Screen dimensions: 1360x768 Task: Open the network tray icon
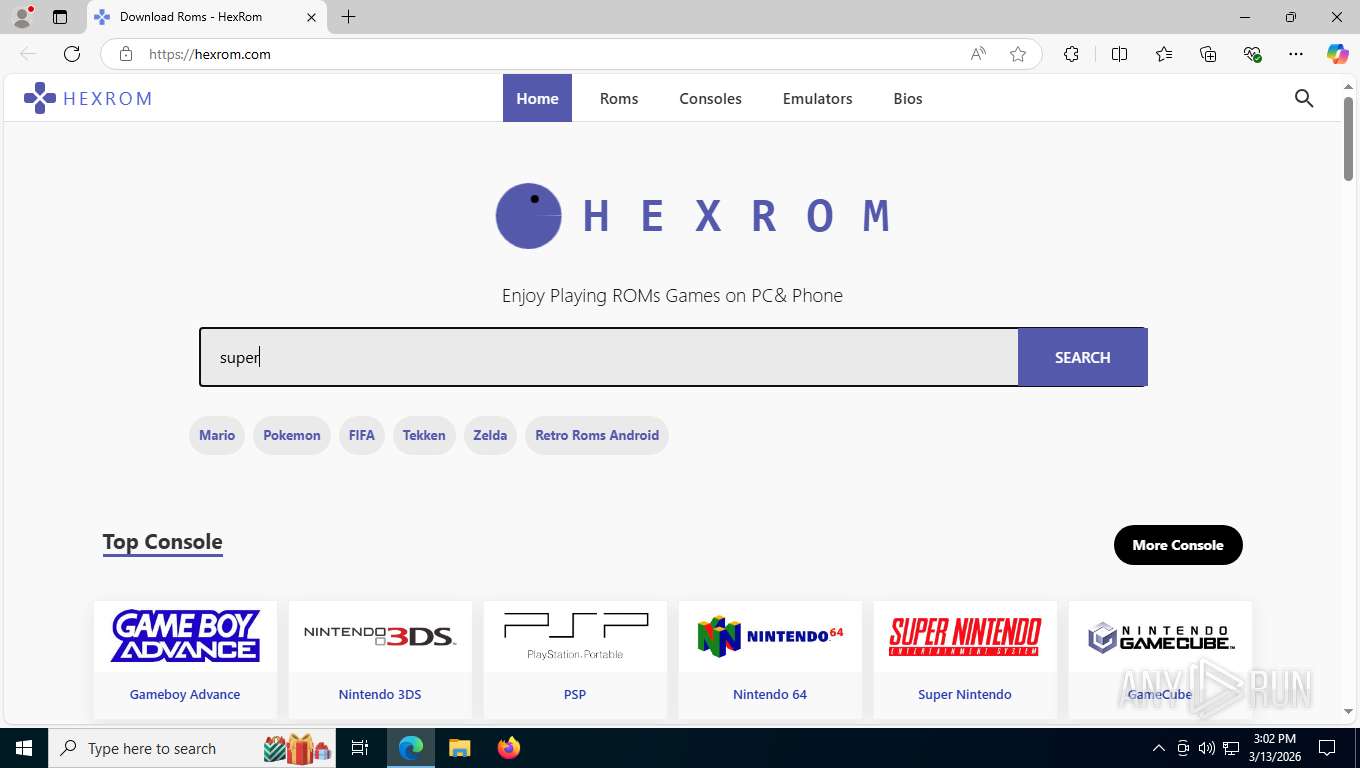click(1231, 748)
